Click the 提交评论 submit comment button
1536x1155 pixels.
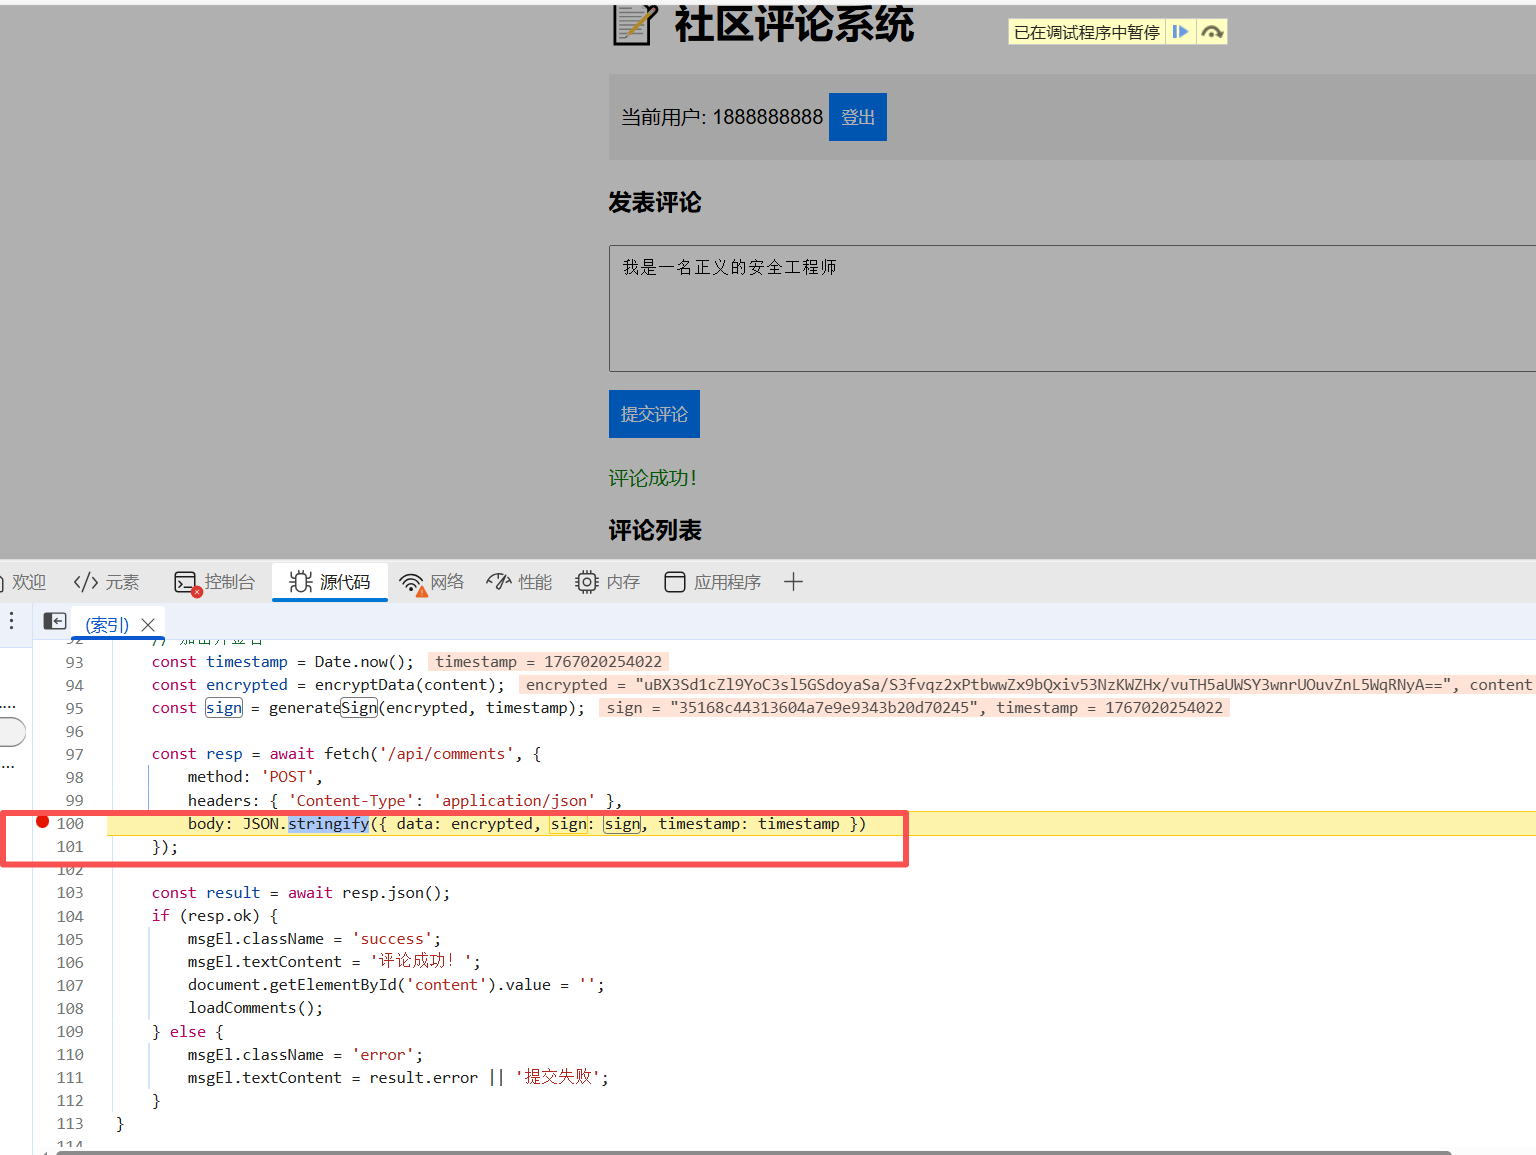point(654,414)
